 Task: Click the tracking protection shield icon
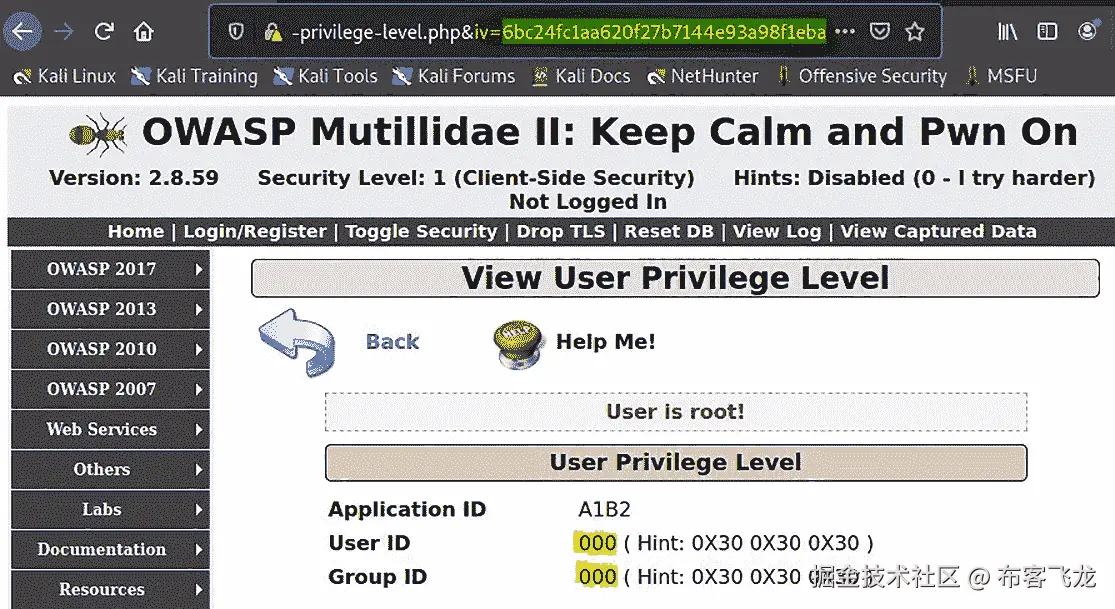[x=234, y=31]
